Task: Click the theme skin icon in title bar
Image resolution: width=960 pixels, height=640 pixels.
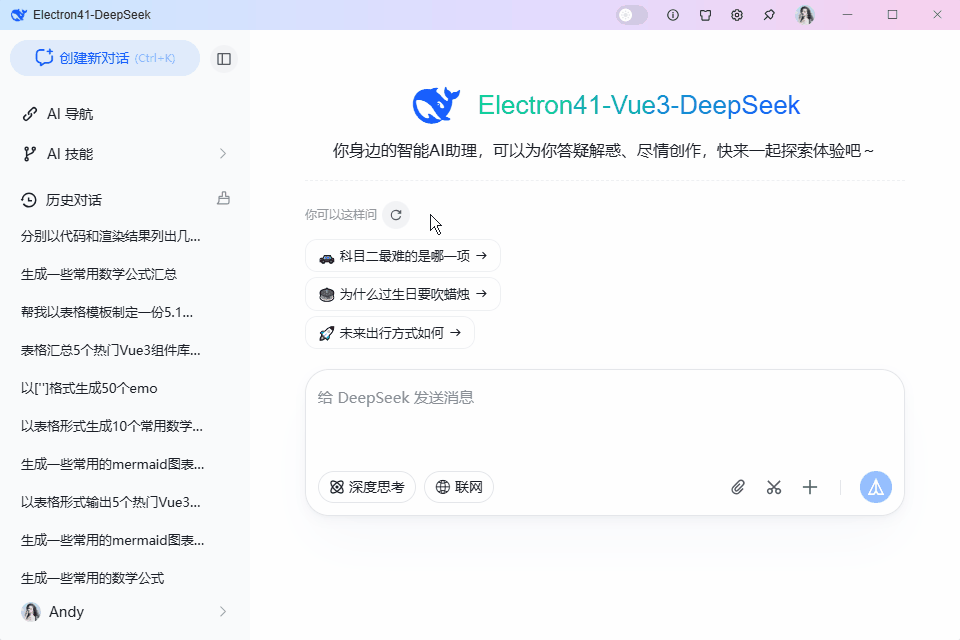Action: pyautogui.click(x=705, y=15)
